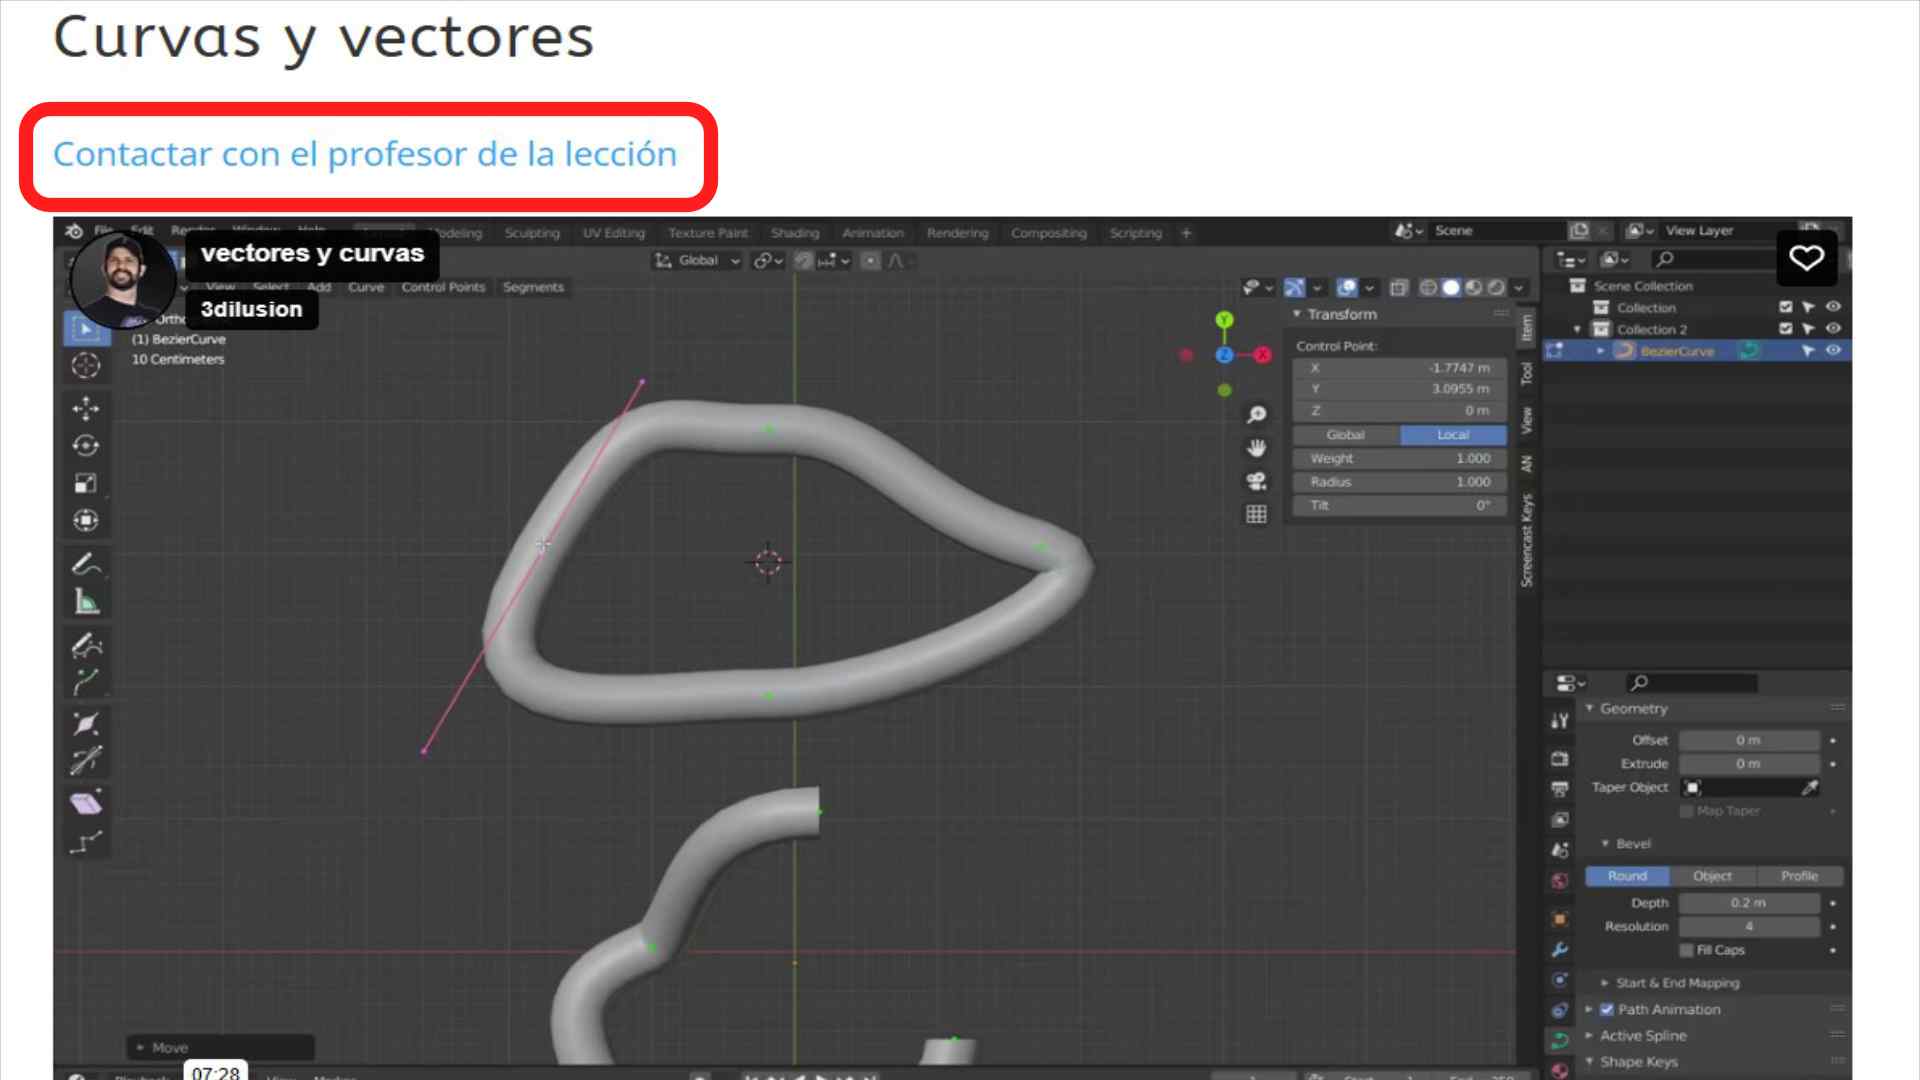This screenshot has height=1080, width=1920.
Task: Select the Shear tool in the toolbar
Action: point(86,803)
